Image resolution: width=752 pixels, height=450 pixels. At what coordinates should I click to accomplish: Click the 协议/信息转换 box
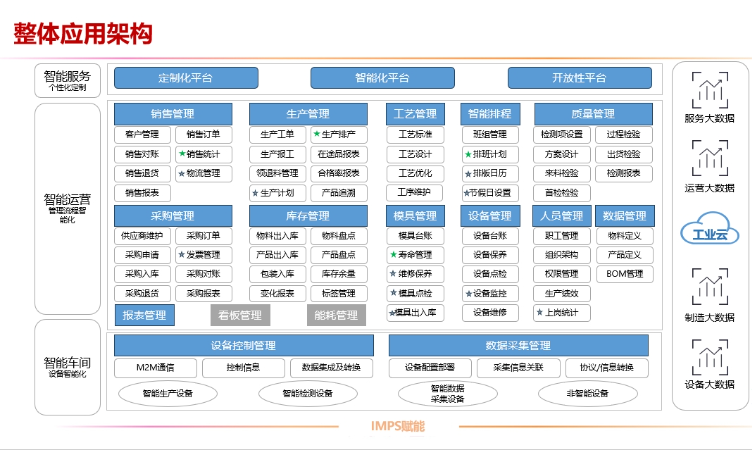click(607, 368)
